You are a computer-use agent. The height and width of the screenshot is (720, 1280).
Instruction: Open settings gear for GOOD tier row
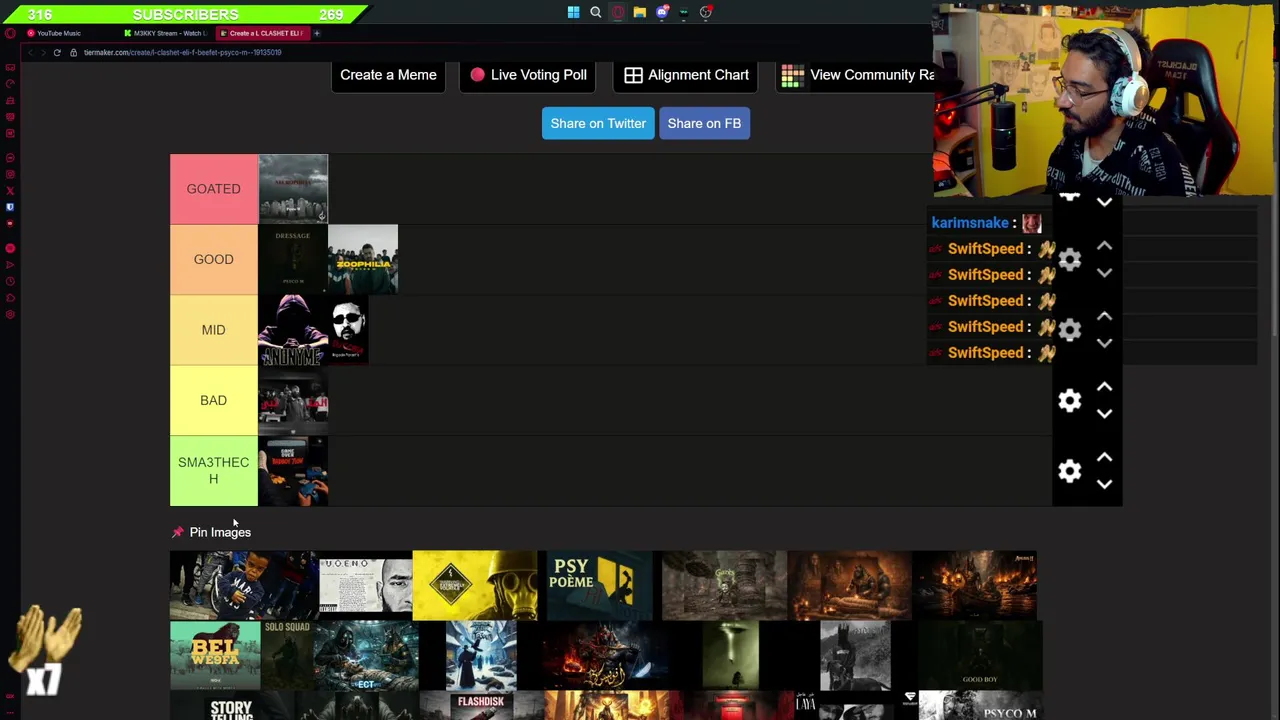(x=1070, y=260)
